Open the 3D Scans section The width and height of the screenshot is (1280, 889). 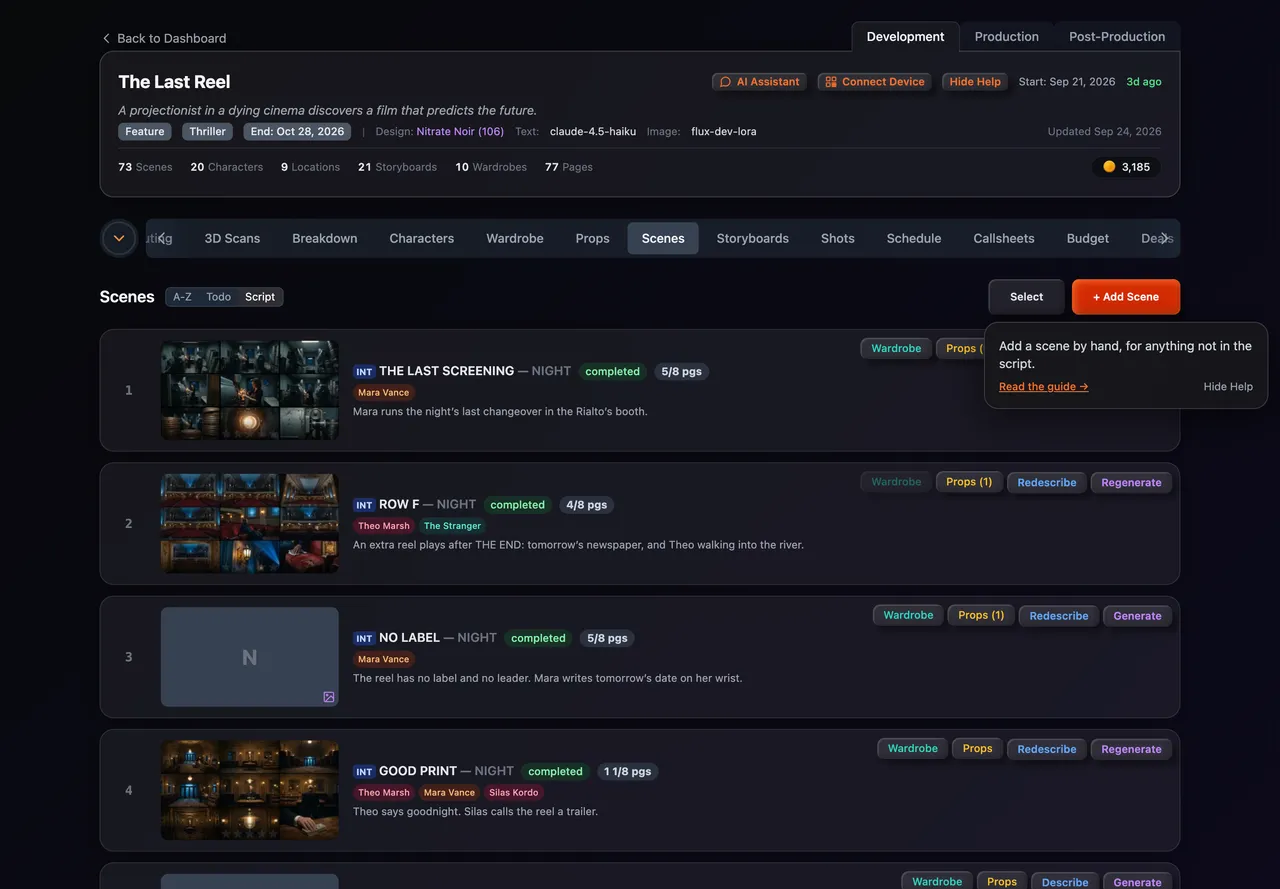tap(232, 238)
